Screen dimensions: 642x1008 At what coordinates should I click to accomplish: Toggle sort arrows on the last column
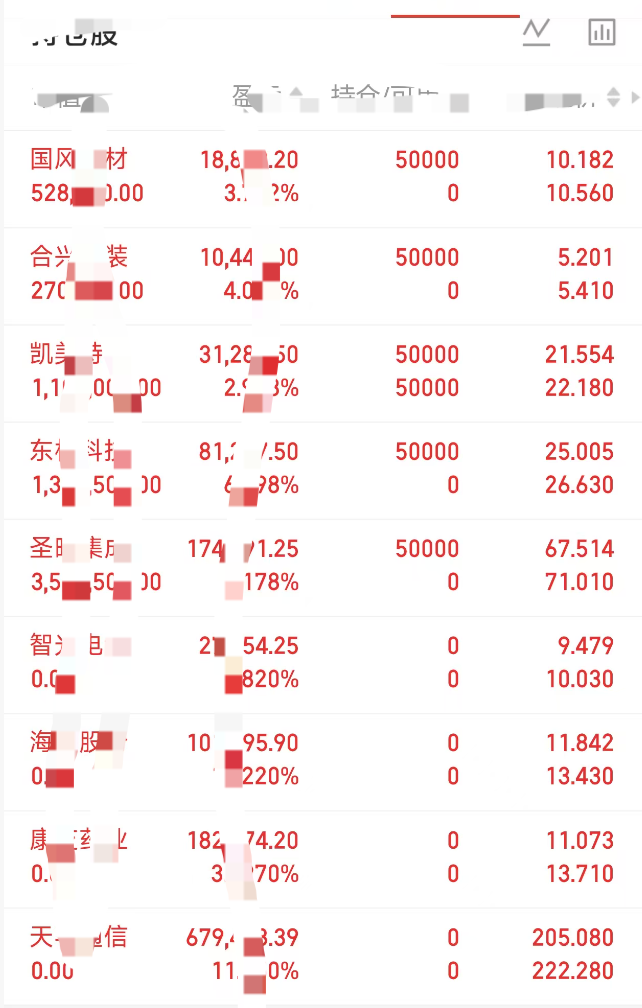click(x=613, y=97)
